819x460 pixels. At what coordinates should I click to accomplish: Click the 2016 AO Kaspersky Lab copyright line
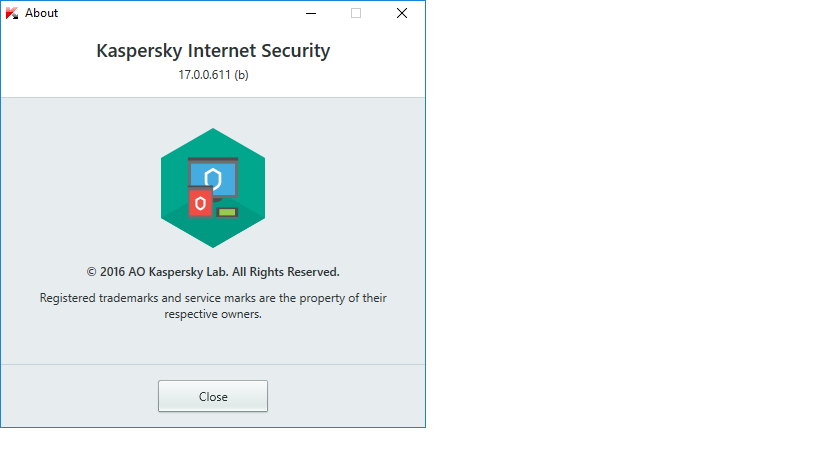click(213, 271)
